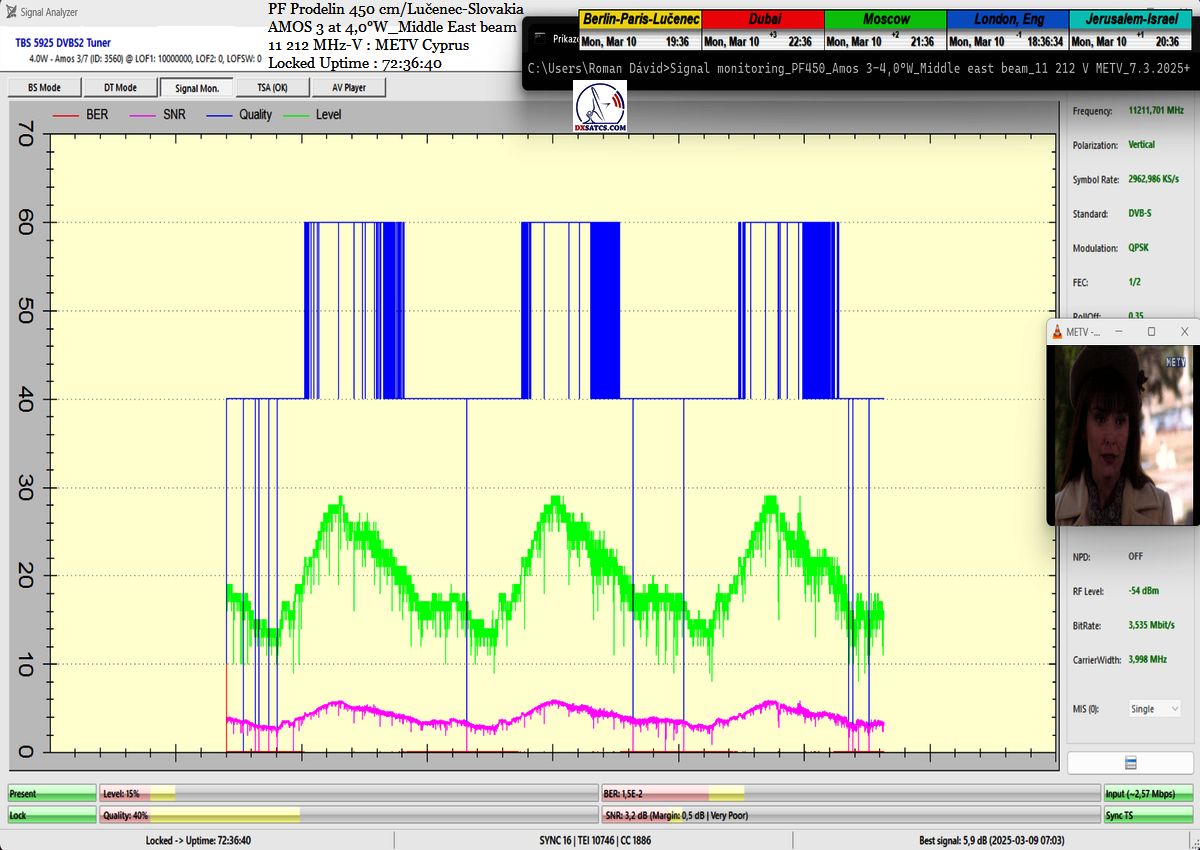Viewport: 1200px width, 850px height.
Task: Open the DT Mode tab
Action: click(x=119, y=88)
